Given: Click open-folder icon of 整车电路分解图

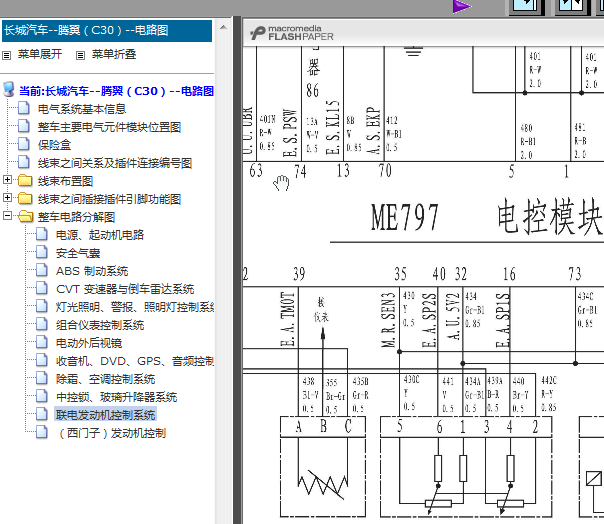Looking at the screenshot, I should click(x=26, y=216).
